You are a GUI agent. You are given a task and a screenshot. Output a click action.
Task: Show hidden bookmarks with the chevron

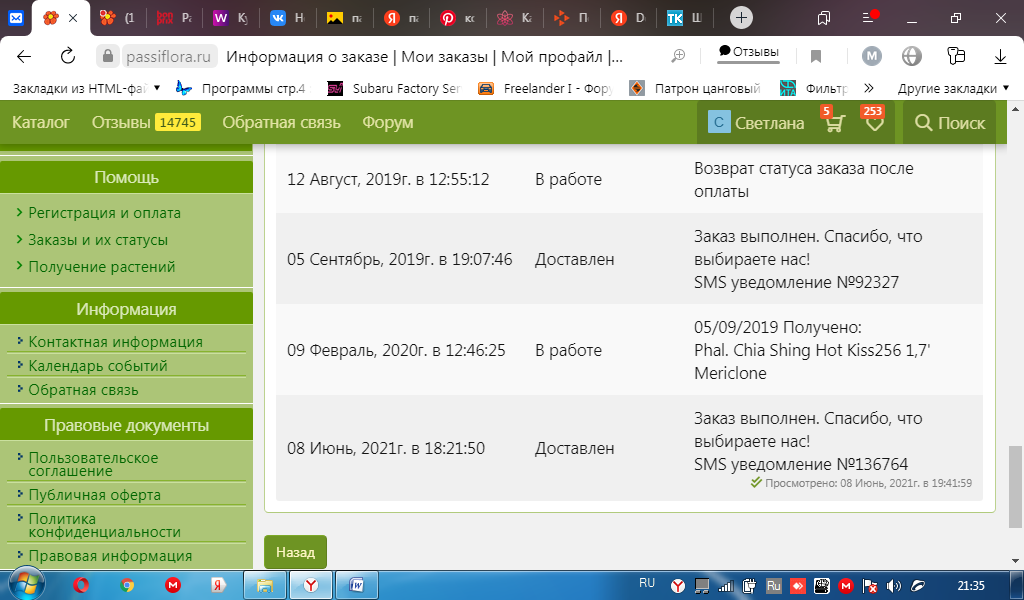tap(868, 88)
